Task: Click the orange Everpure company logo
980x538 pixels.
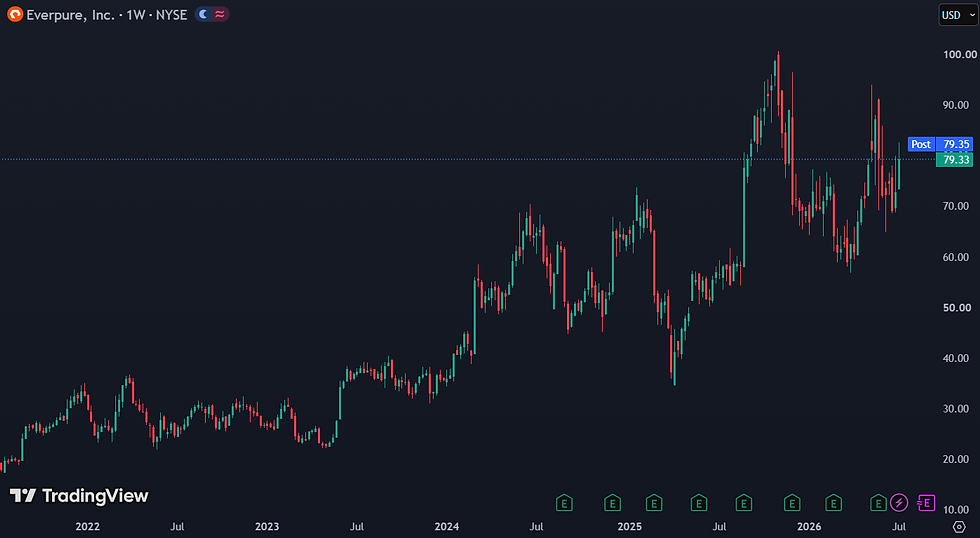Action: [x=15, y=14]
